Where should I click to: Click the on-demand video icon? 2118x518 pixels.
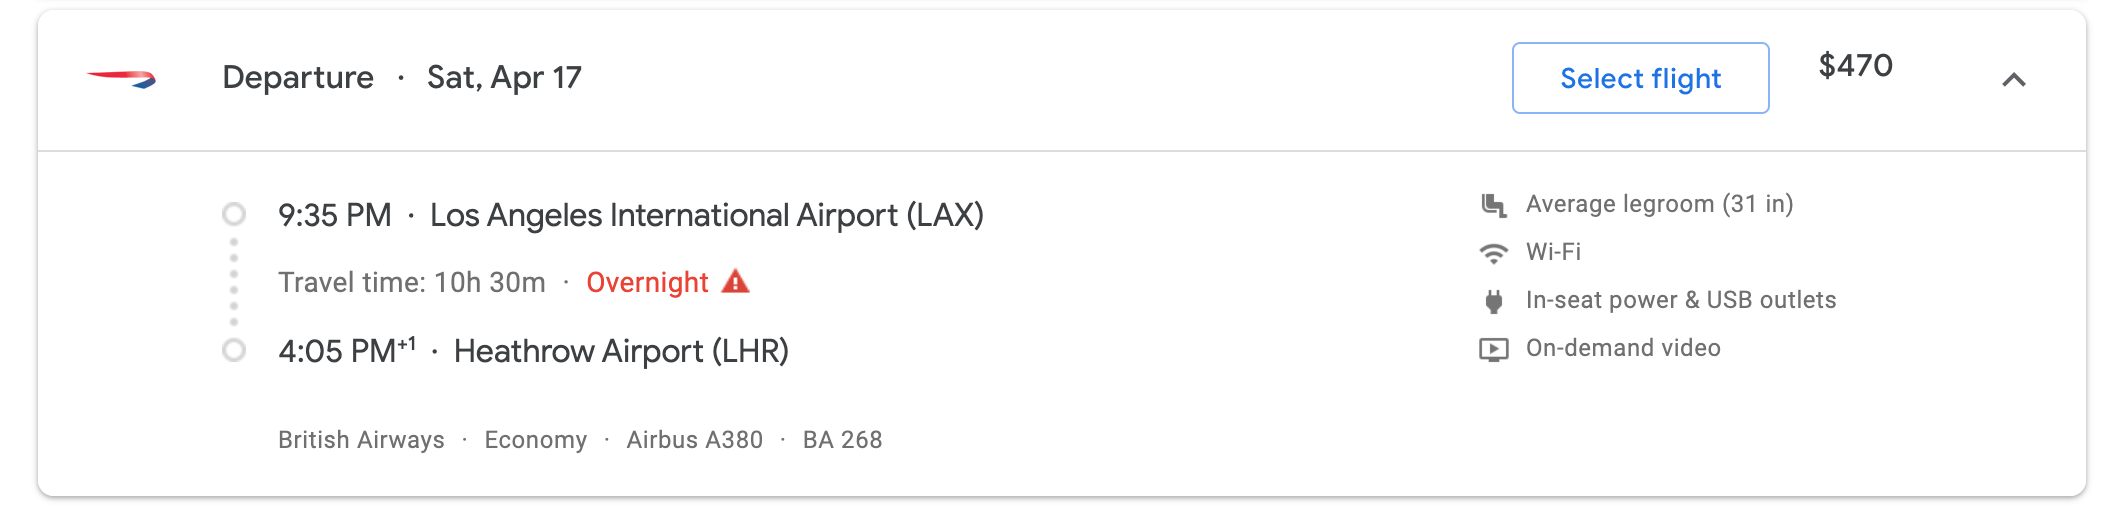(x=1493, y=349)
